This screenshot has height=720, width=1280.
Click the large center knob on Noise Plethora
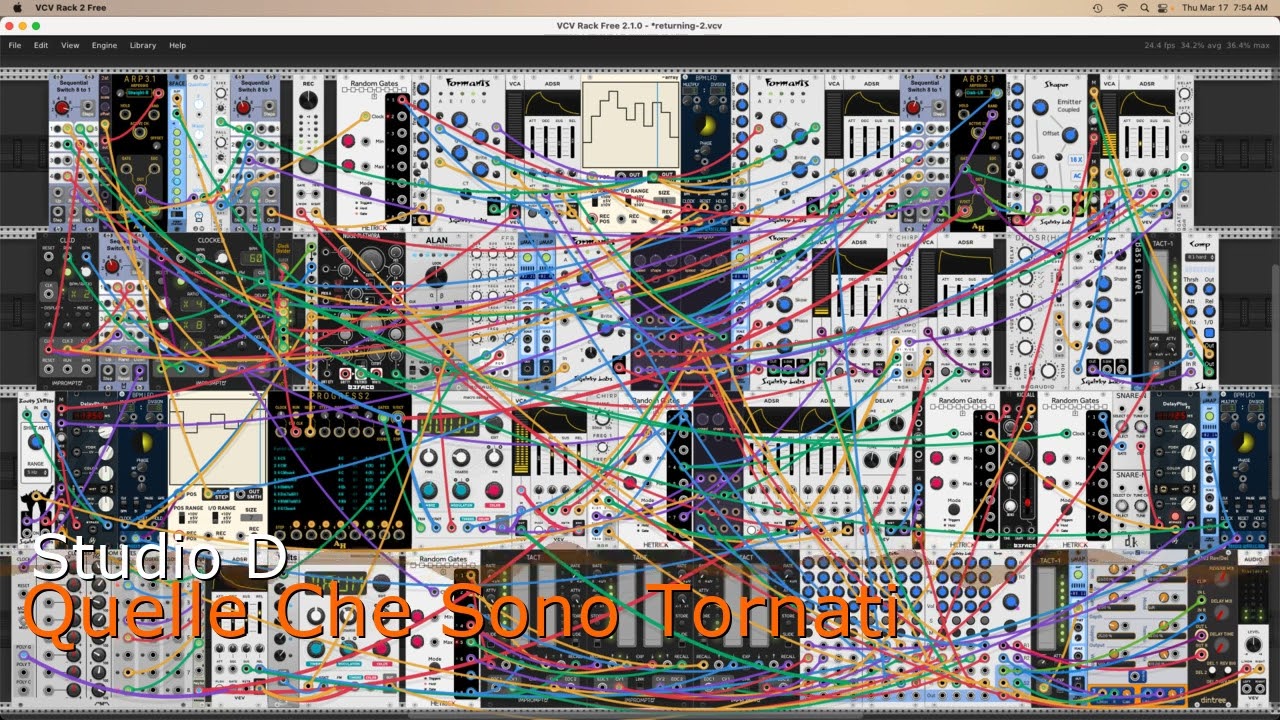[369, 262]
